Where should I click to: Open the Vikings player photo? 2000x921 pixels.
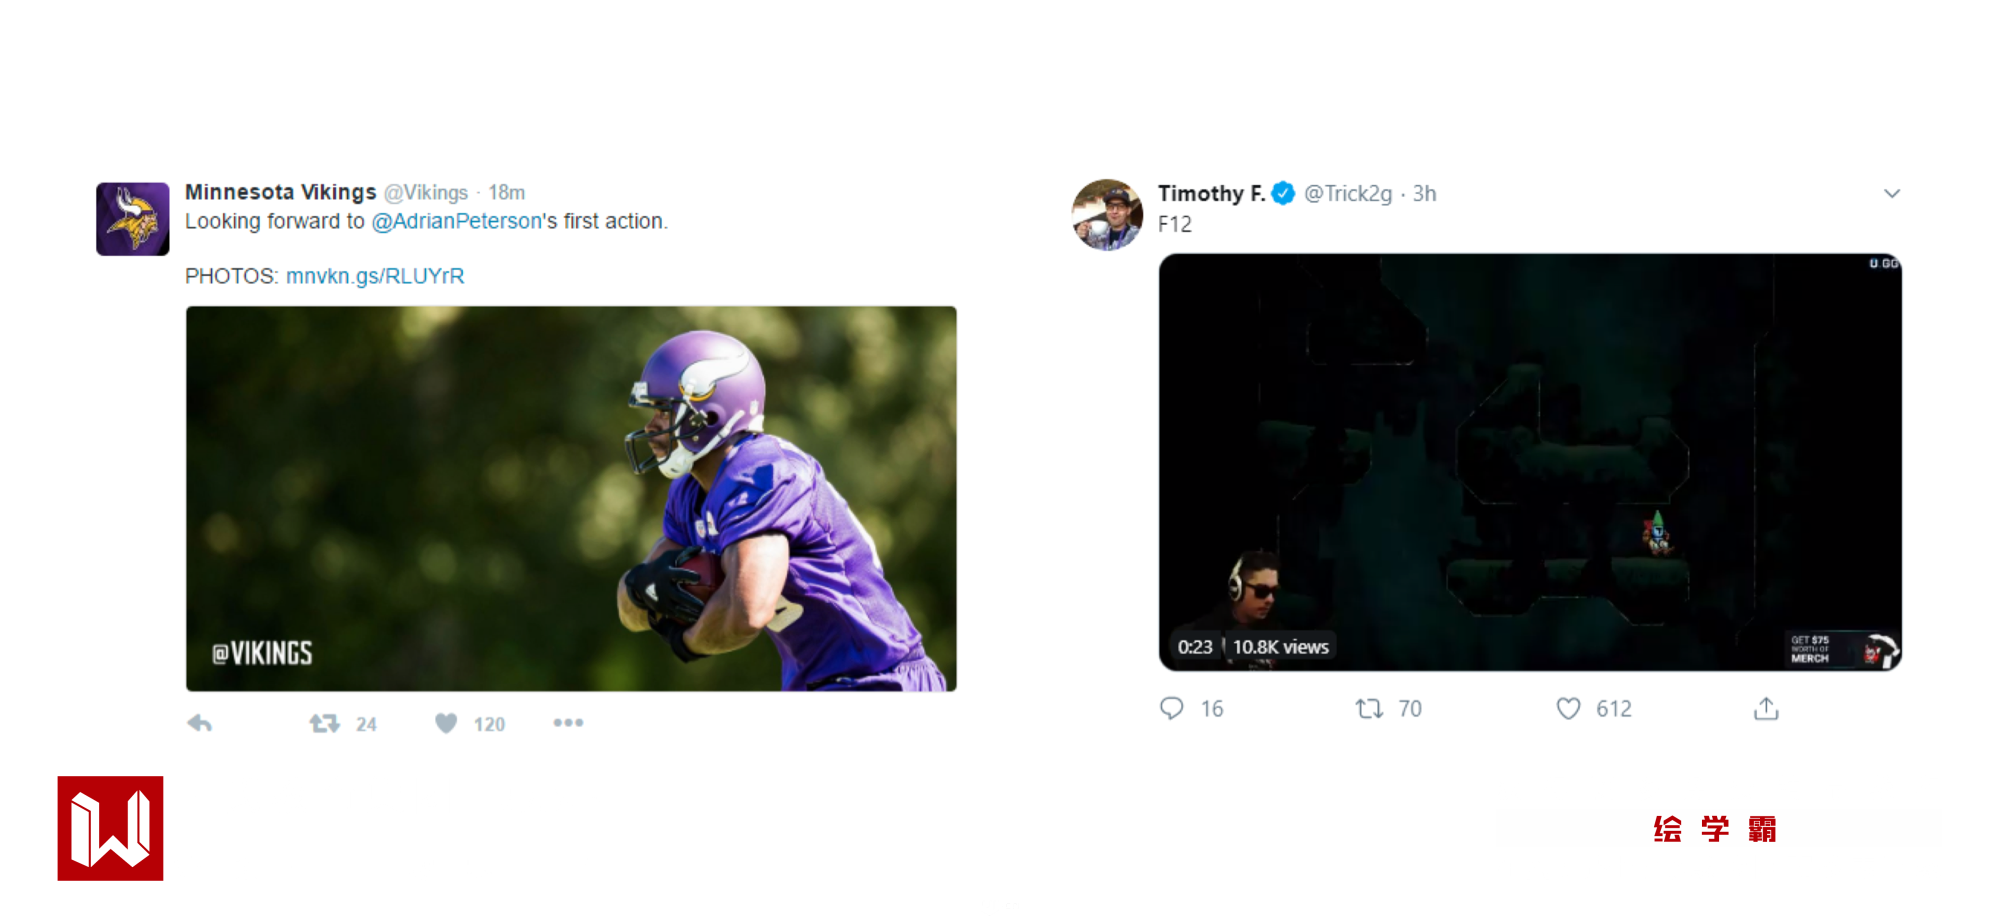click(x=571, y=498)
